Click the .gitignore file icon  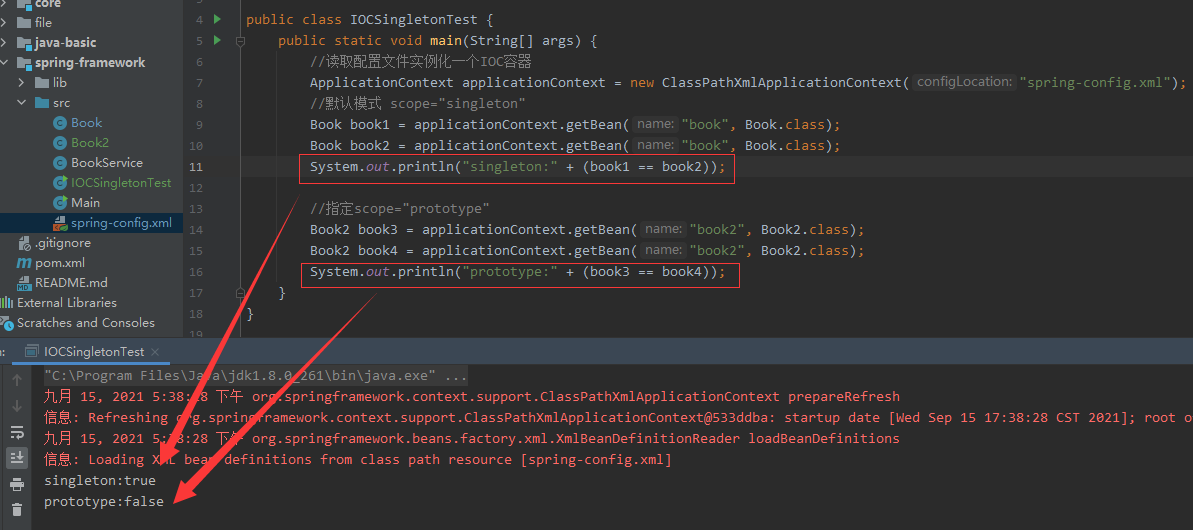pos(23,243)
